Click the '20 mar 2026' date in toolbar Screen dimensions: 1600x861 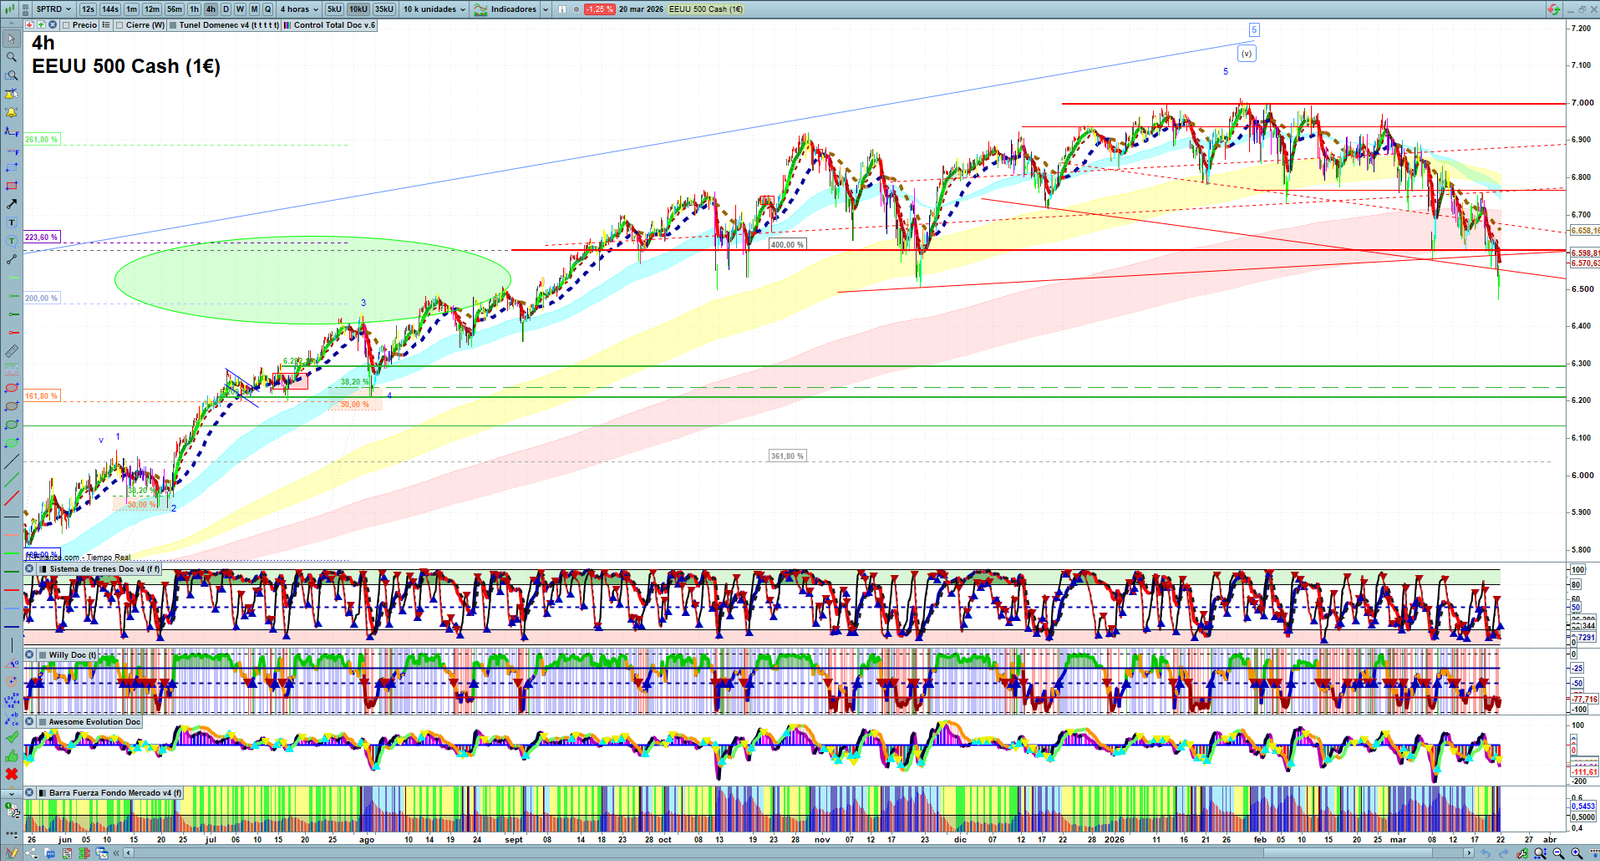(x=641, y=9)
